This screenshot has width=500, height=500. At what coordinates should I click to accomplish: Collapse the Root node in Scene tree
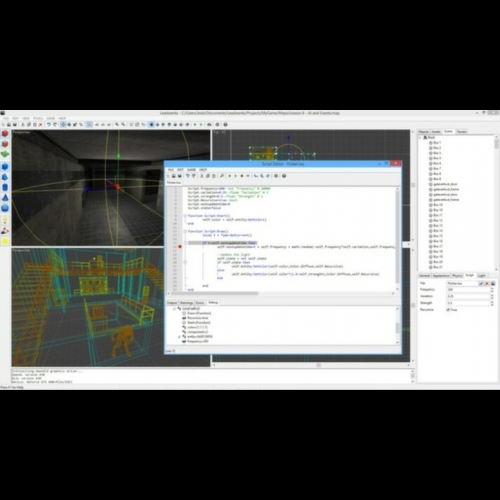coord(420,137)
